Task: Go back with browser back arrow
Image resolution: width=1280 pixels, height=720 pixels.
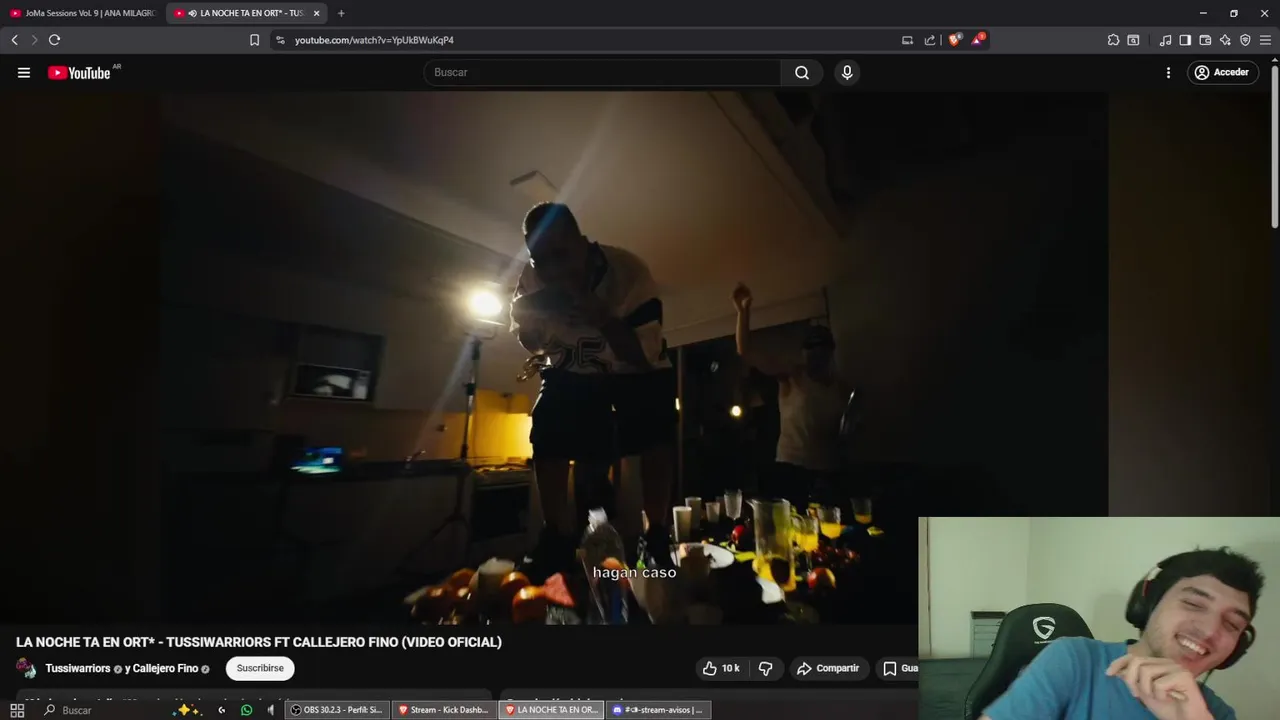Action: [14, 40]
